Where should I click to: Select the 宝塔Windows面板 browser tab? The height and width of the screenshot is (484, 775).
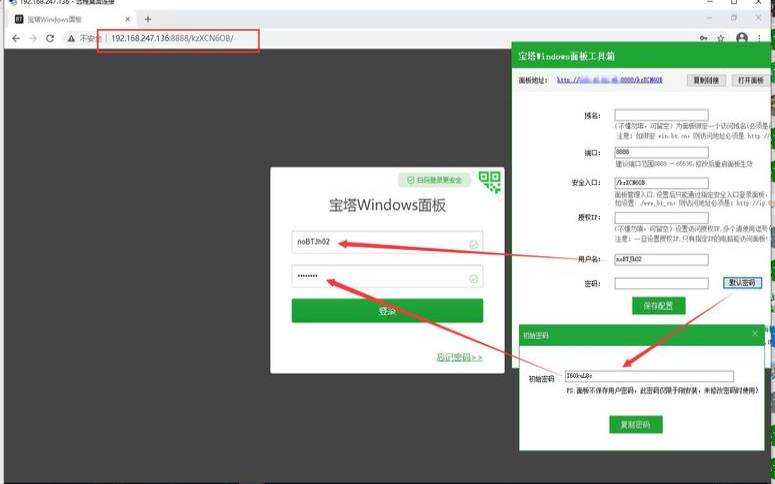72,19
